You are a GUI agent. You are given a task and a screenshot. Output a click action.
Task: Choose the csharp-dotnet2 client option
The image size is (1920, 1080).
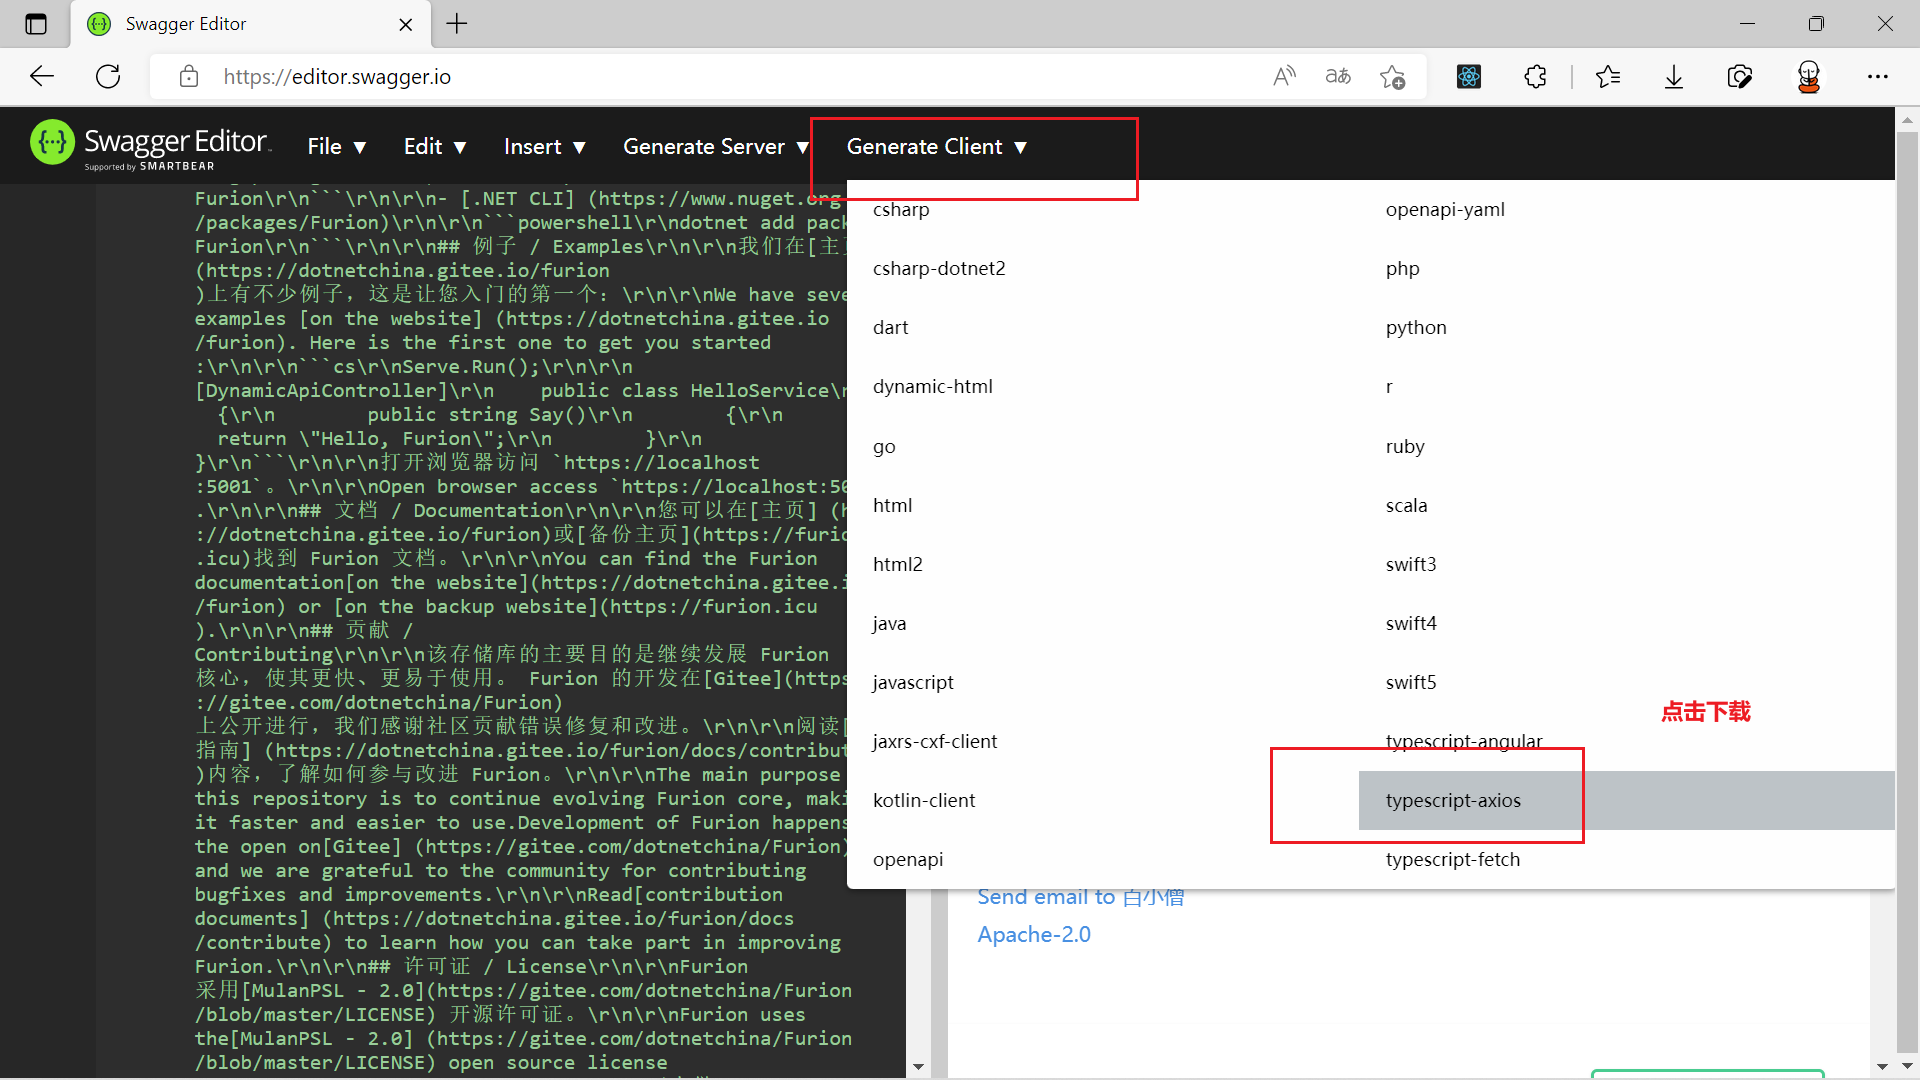[939, 268]
